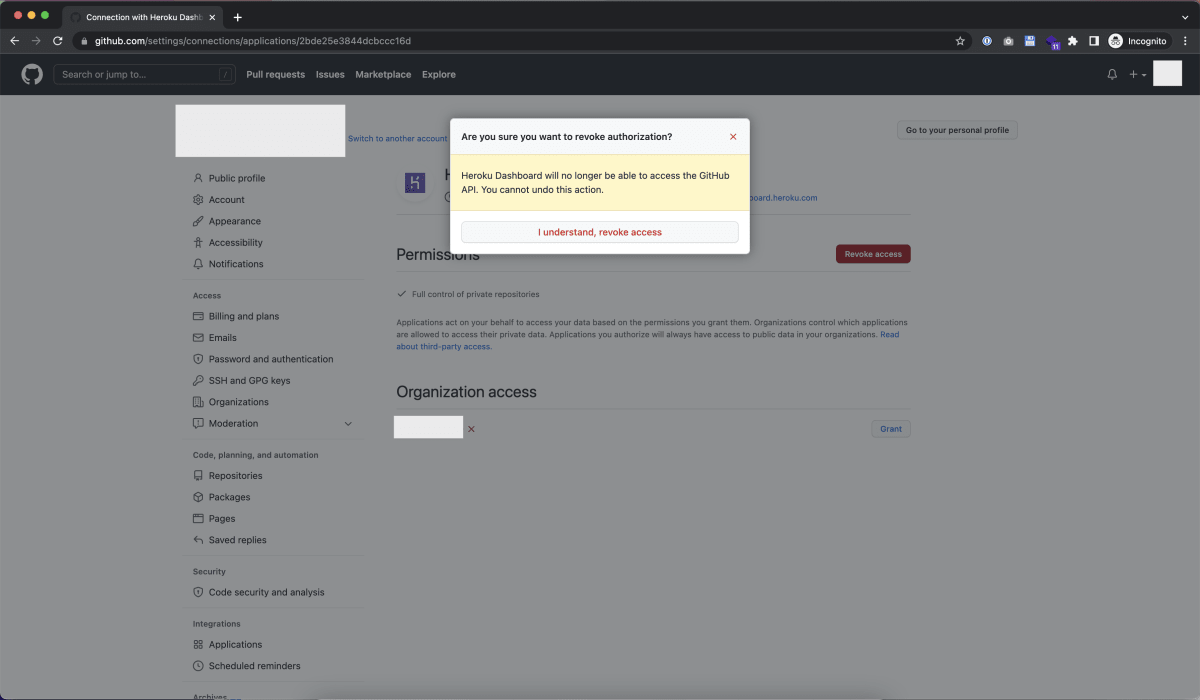Open Explore in top navigation

[439, 74]
